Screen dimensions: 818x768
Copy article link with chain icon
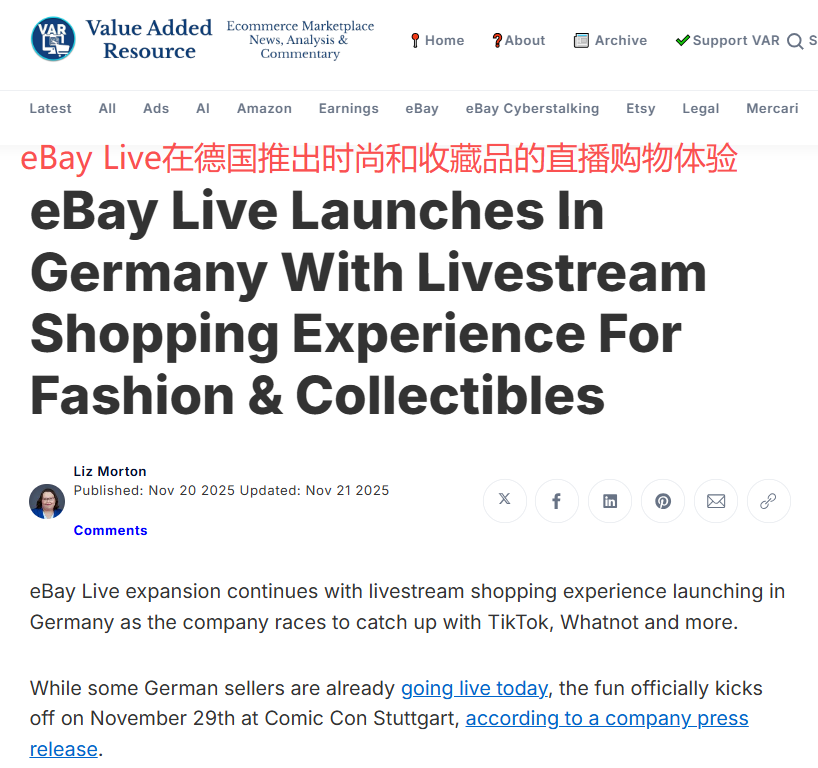768,501
